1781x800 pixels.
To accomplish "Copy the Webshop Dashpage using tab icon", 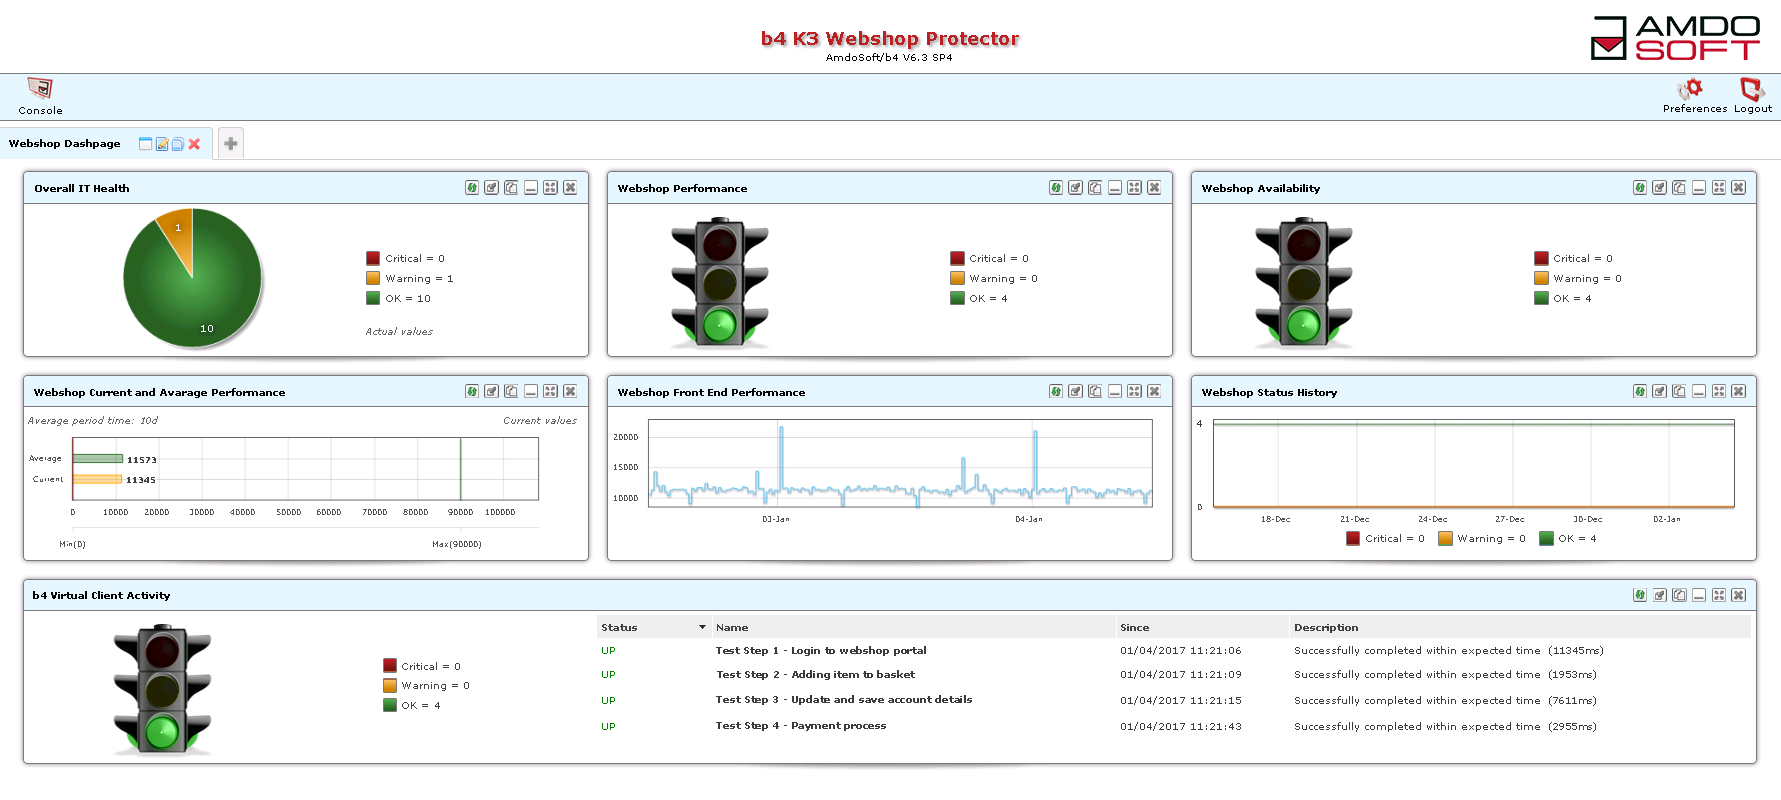I will pyautogui.click(x=178, y=144).
